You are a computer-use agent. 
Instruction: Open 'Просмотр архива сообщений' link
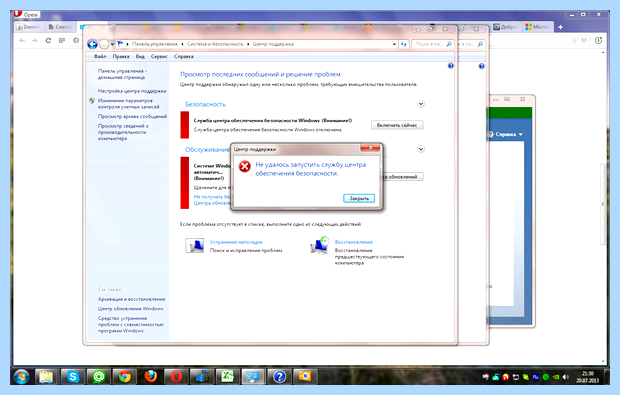pyautogui.click(x=132, y=116)
